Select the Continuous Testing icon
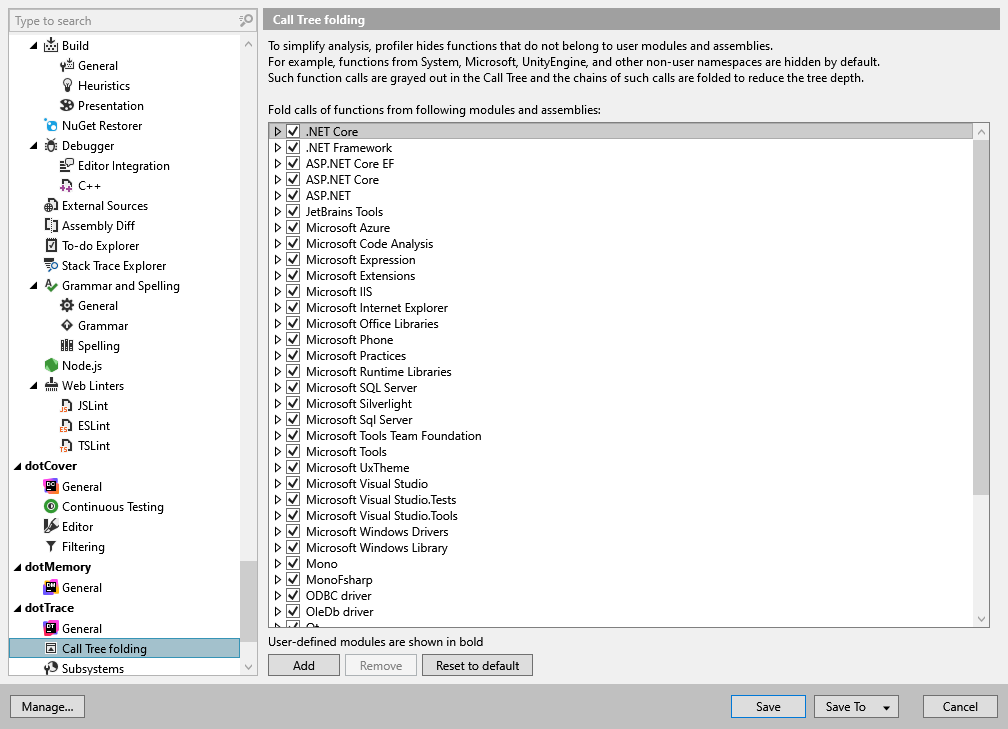This screenshot has width=1008, height=729. [x=51, y=507]
